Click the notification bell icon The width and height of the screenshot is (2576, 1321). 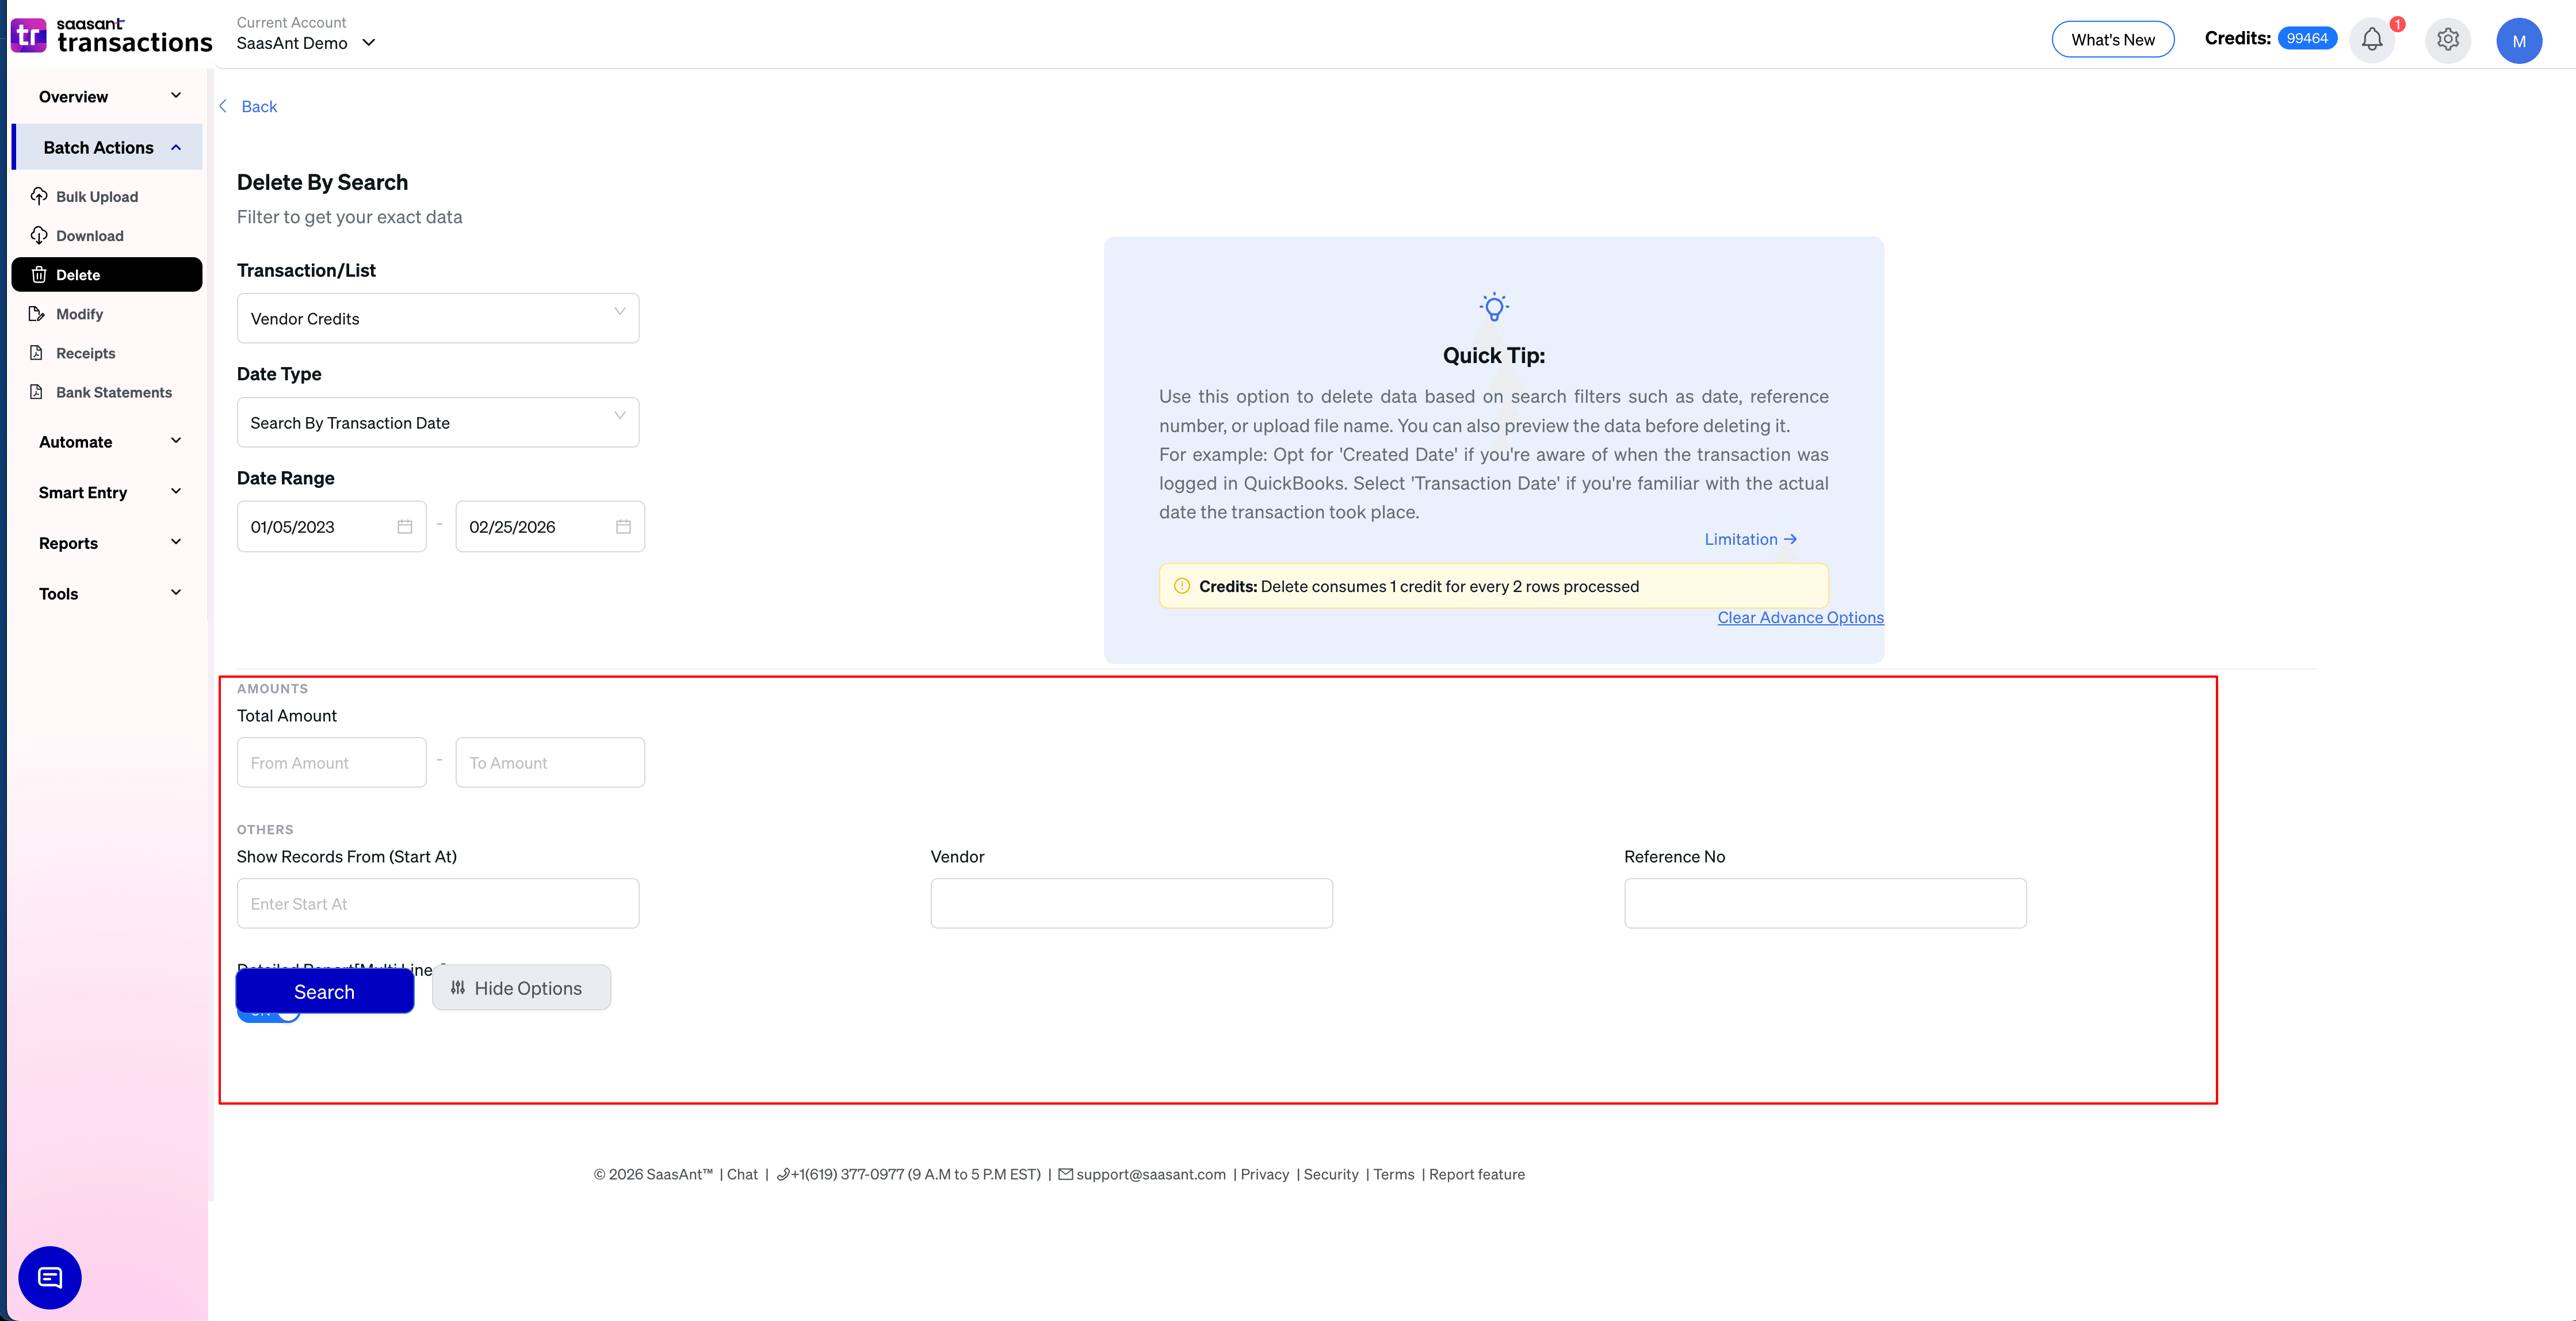click(2371, 40)
